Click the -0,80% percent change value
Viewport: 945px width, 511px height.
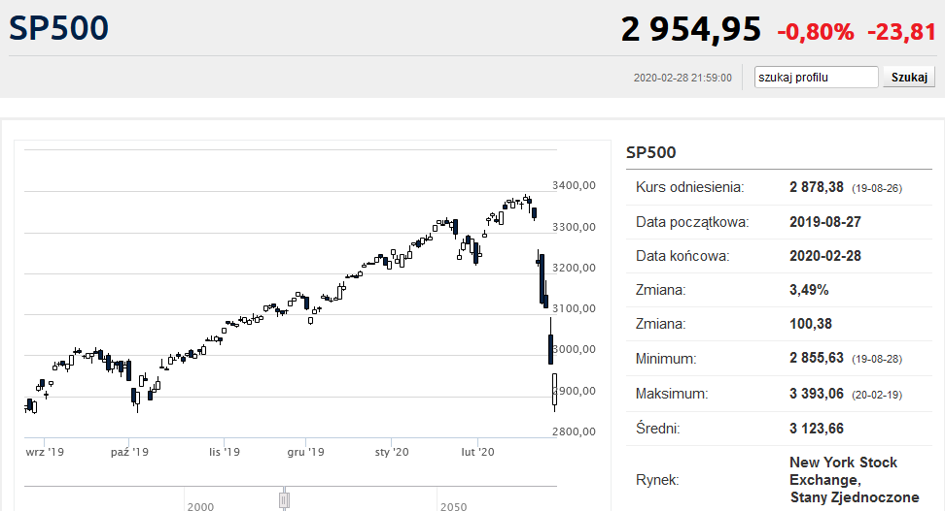[815, 32]
